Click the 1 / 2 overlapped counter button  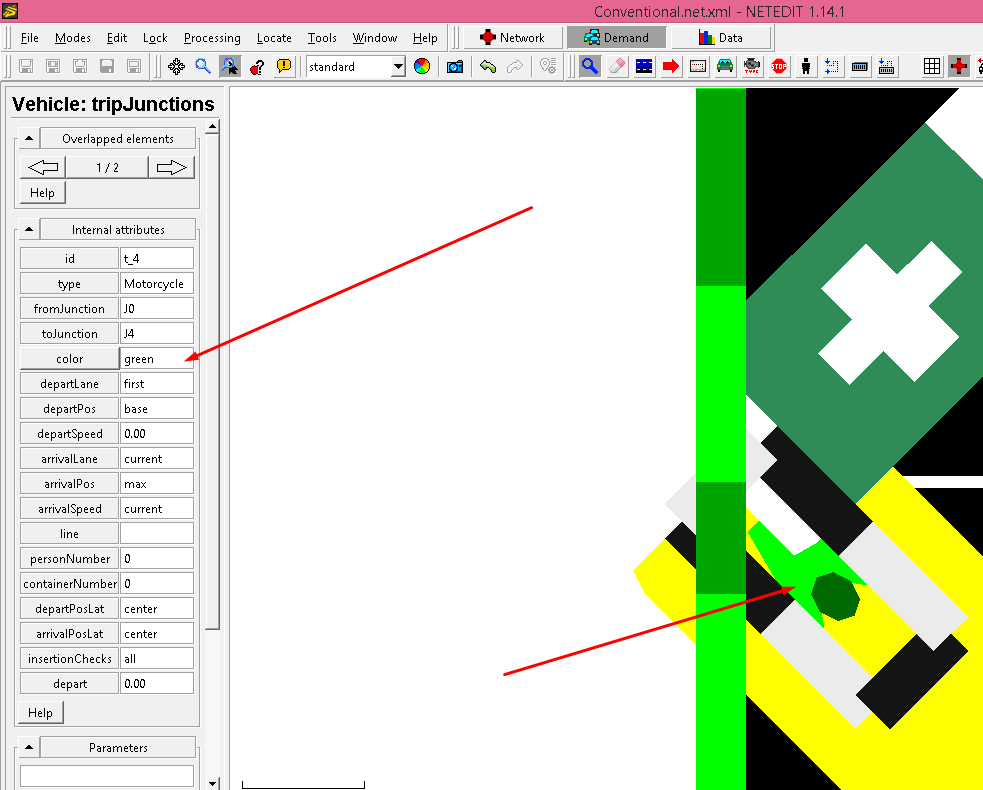tap(107, 167)
